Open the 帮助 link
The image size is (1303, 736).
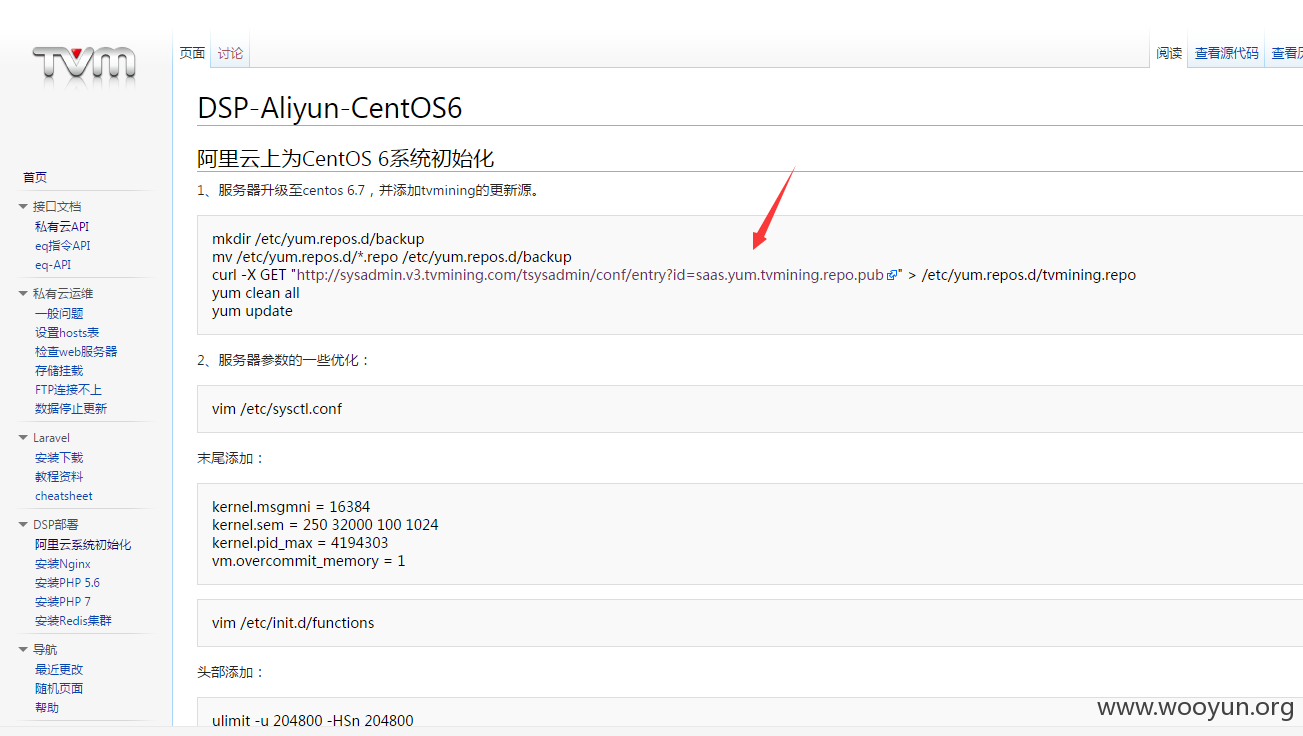point(47,708)
